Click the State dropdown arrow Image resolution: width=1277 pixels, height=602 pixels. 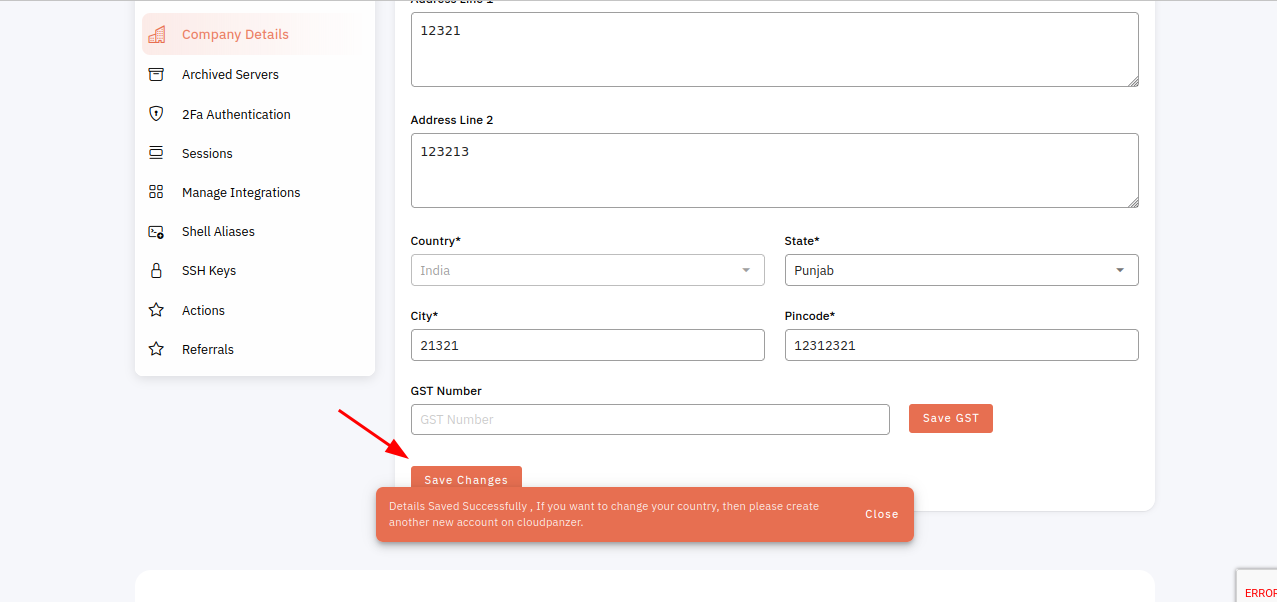click(x=1120, y=270)
